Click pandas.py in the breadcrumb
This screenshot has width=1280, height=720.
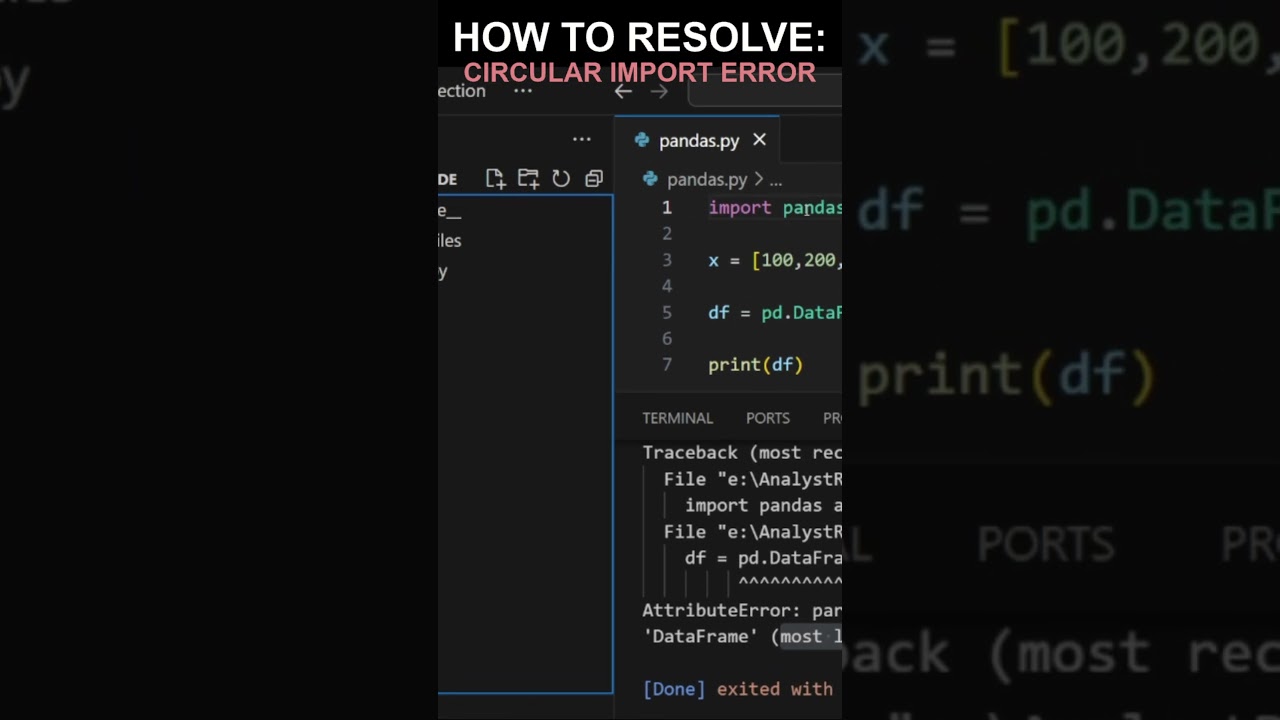(707, 180)
